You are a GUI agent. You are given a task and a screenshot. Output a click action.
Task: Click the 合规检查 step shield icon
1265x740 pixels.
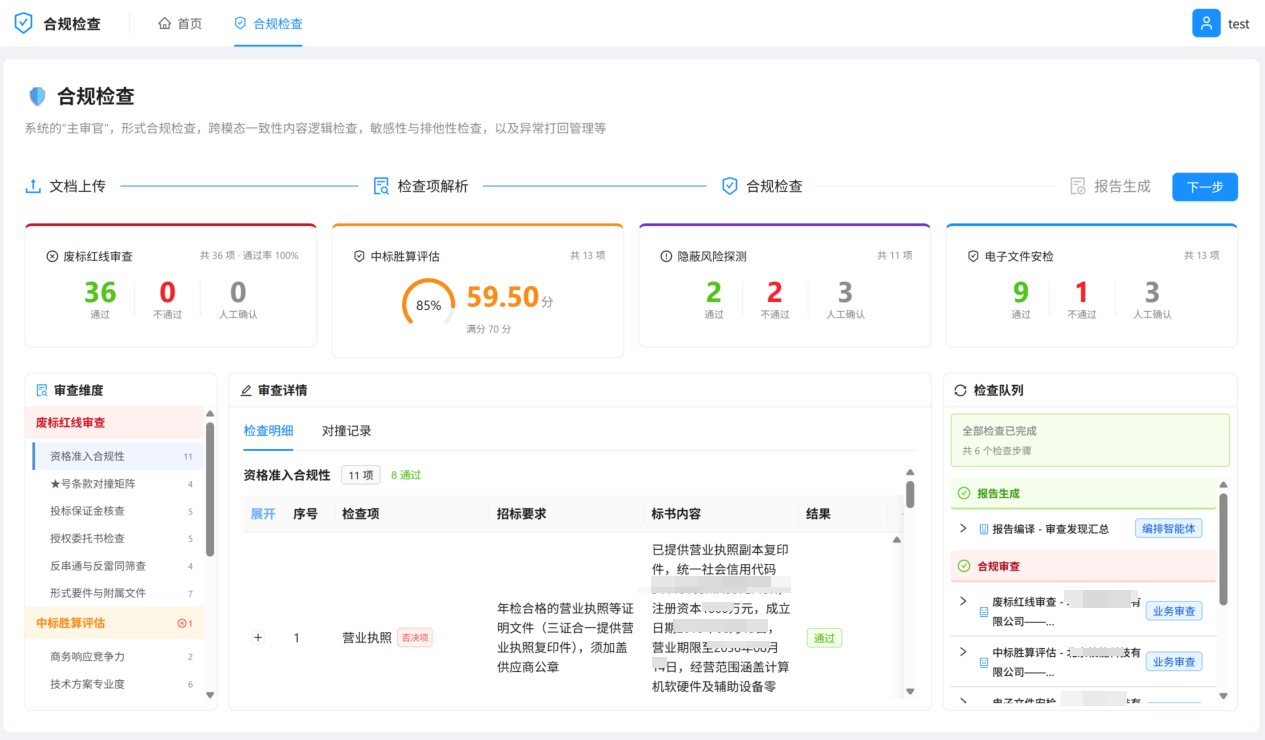pos(730,186)
